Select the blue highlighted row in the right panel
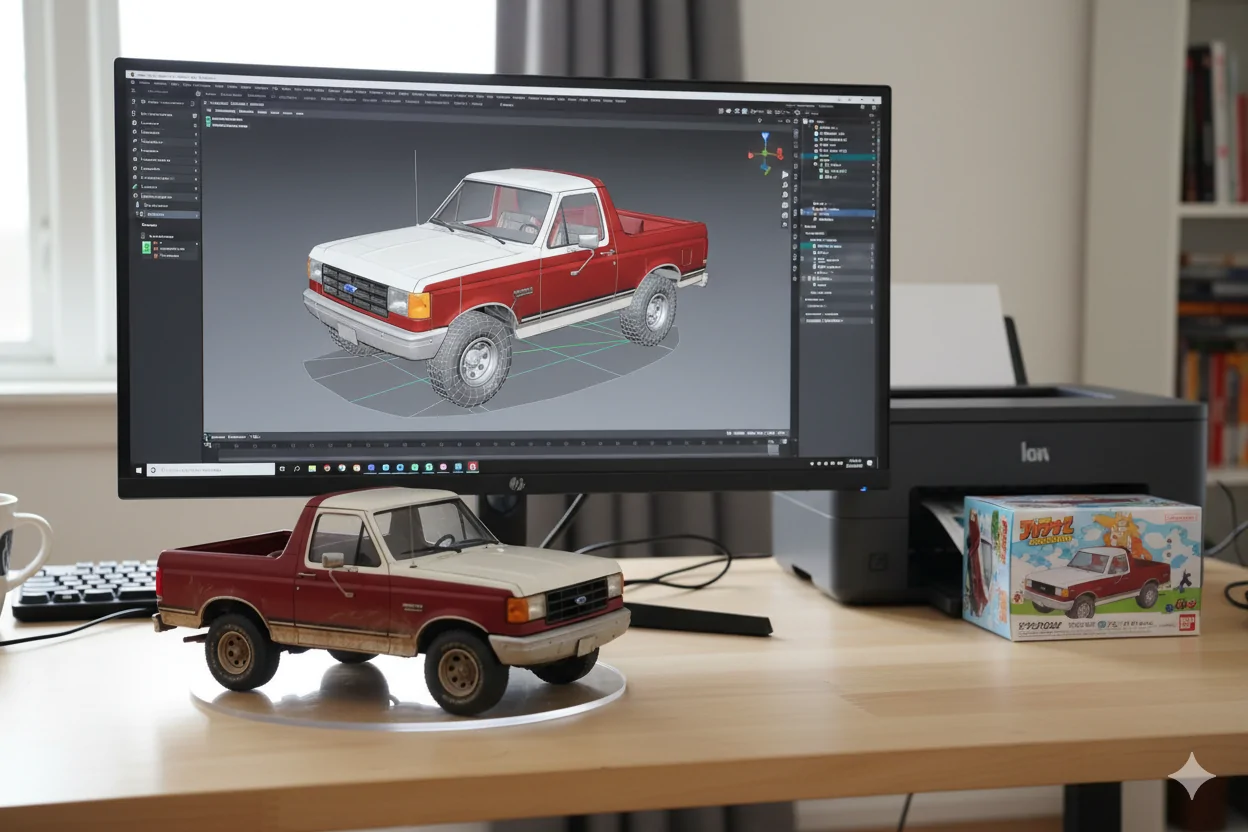Image resolution: width=1248 pixels, height=832 pixels. click(x=838, y=212)
